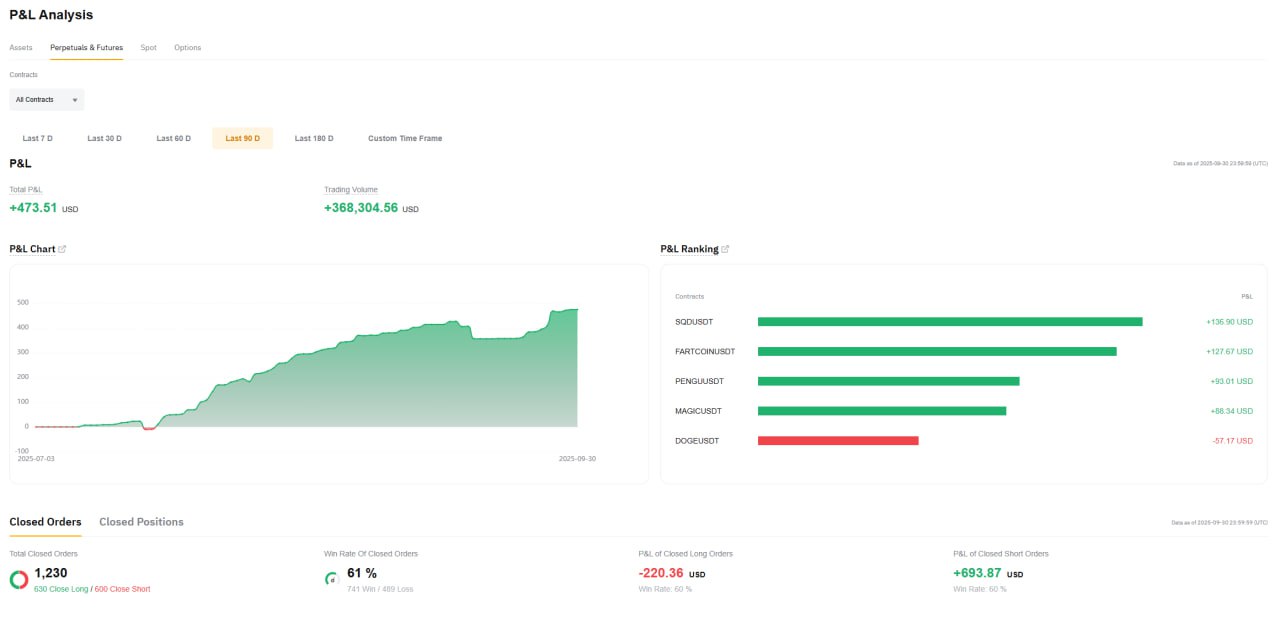The image size is (1280, 617).
Task: Switch to Last 60 D range
Action: (173, 138)
